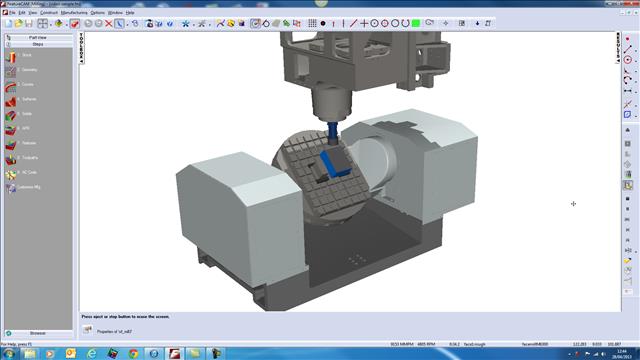The height and width of the screenshot is (360, 640).
Task: Open the Part View panel header
Action: pyautogui.click(x=38, y=38)
